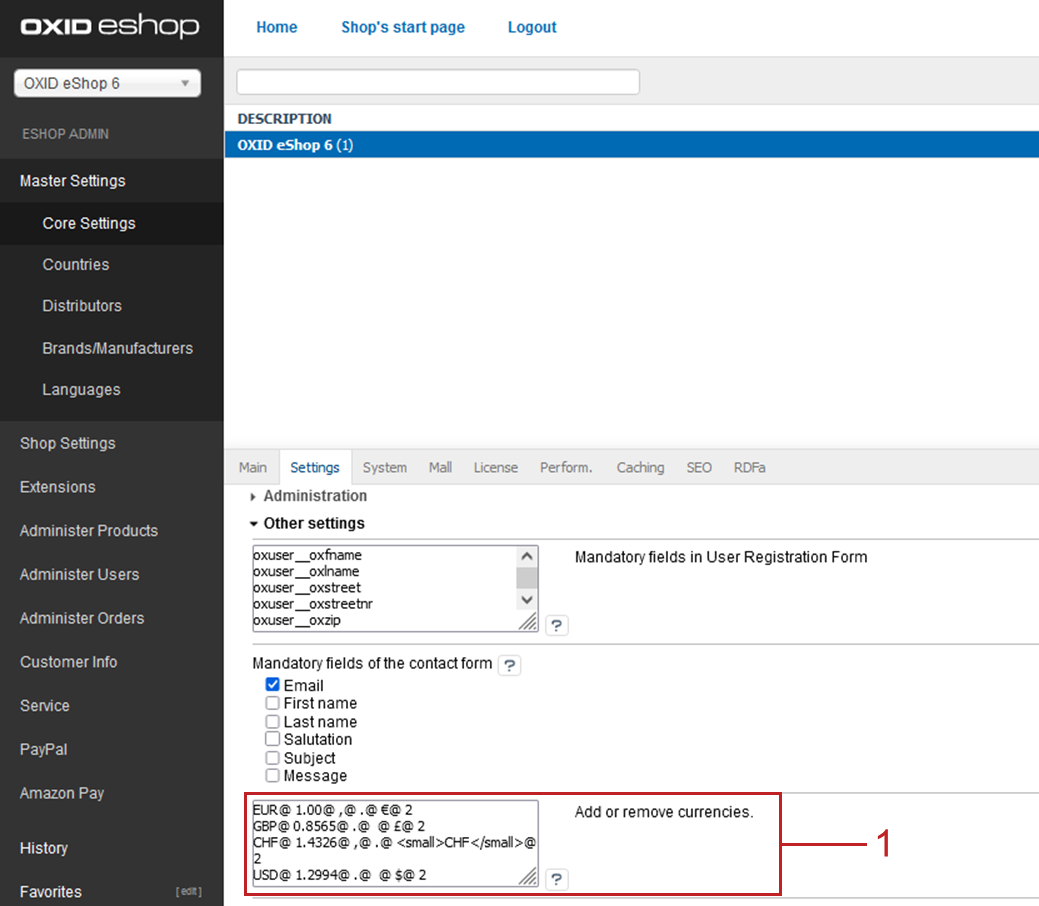This screenshot has width=1039, height=906.
Task: Click into the currencies textarea
Action: 385,842
